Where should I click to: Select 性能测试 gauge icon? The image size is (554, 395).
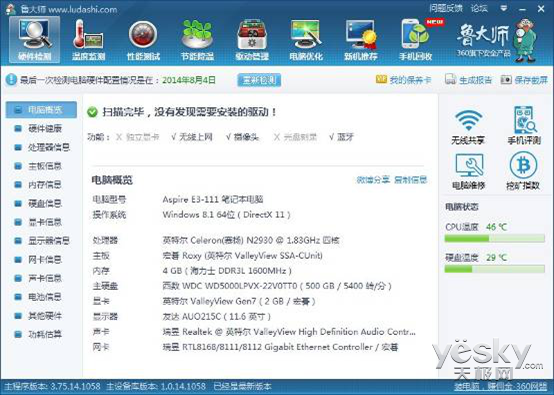143,34
